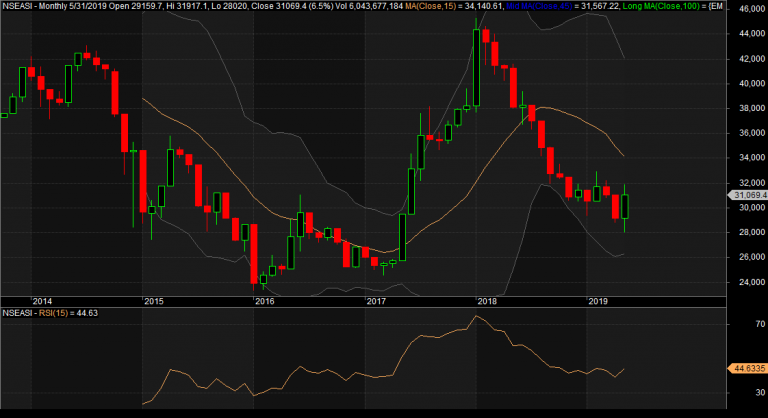
Task: Click the 70 level on RSI axis
Action: 760,324
